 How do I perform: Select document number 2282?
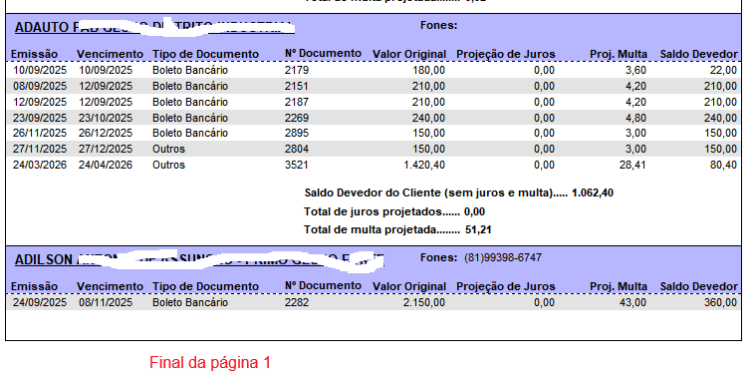tap(297, 302)
